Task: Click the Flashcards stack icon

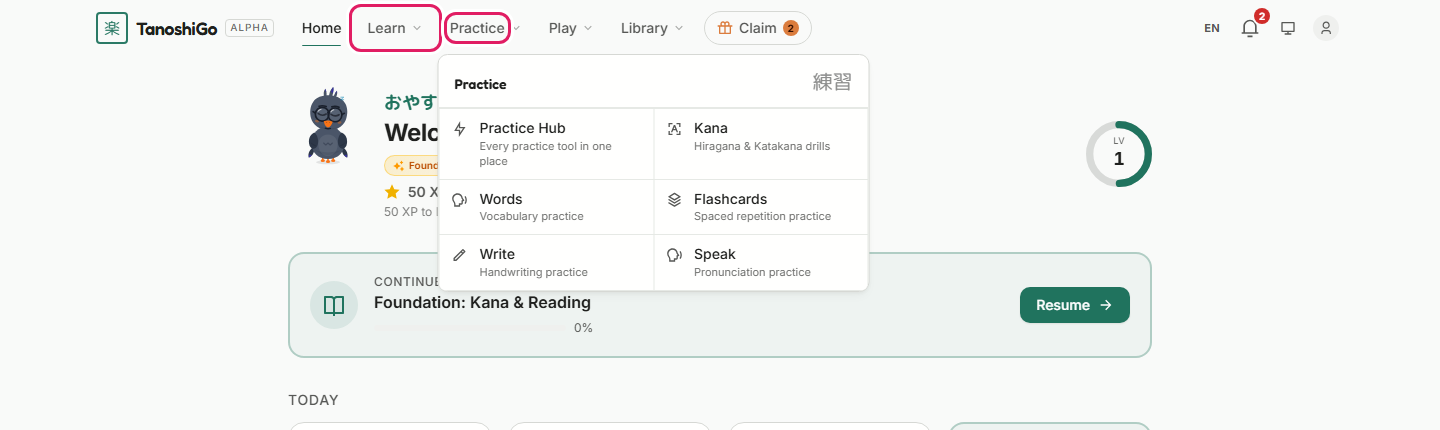Action: [x=675, y=200]
